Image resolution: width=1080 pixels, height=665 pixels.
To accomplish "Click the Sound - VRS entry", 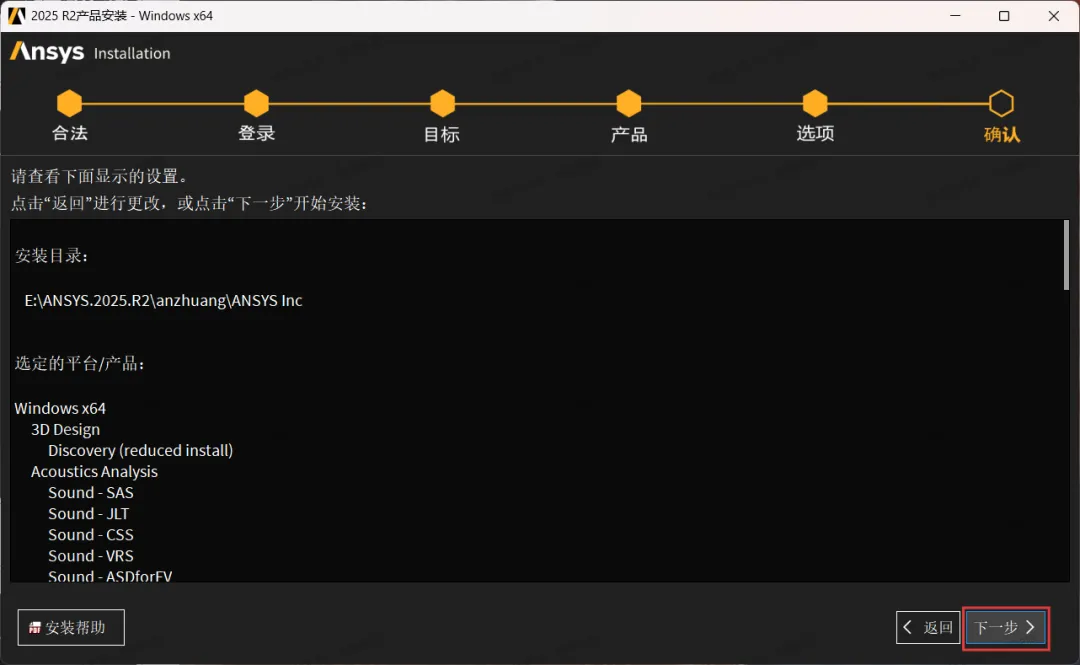I will tap(91, 555).
